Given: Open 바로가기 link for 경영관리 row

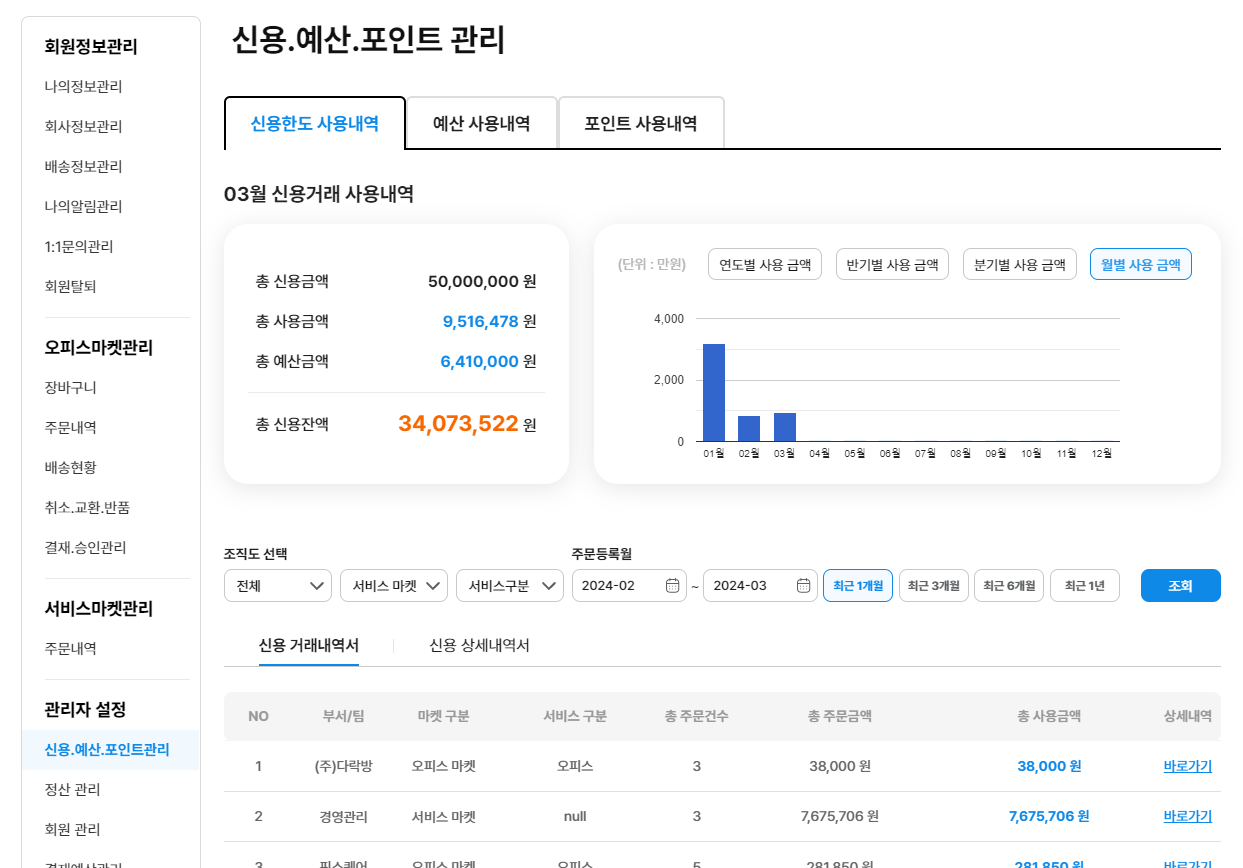Looking at the screenshot, I should 1187,817.
